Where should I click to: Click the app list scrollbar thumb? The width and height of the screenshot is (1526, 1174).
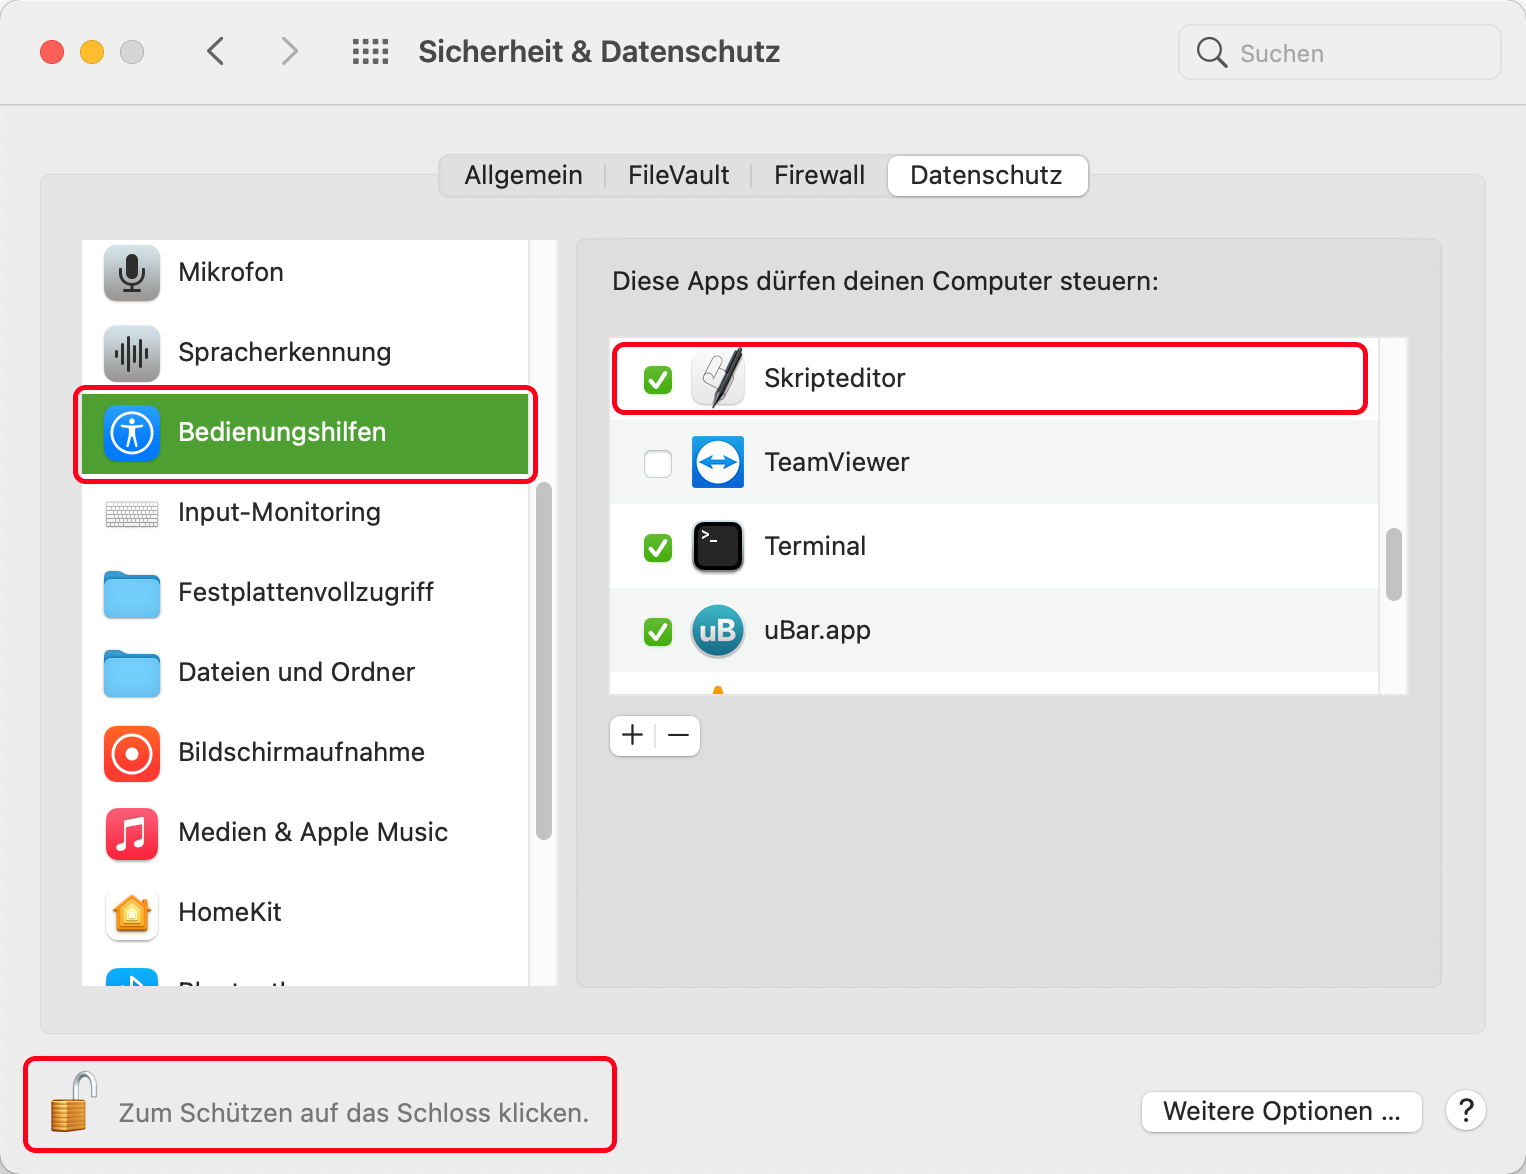[x=1393, y=564]
